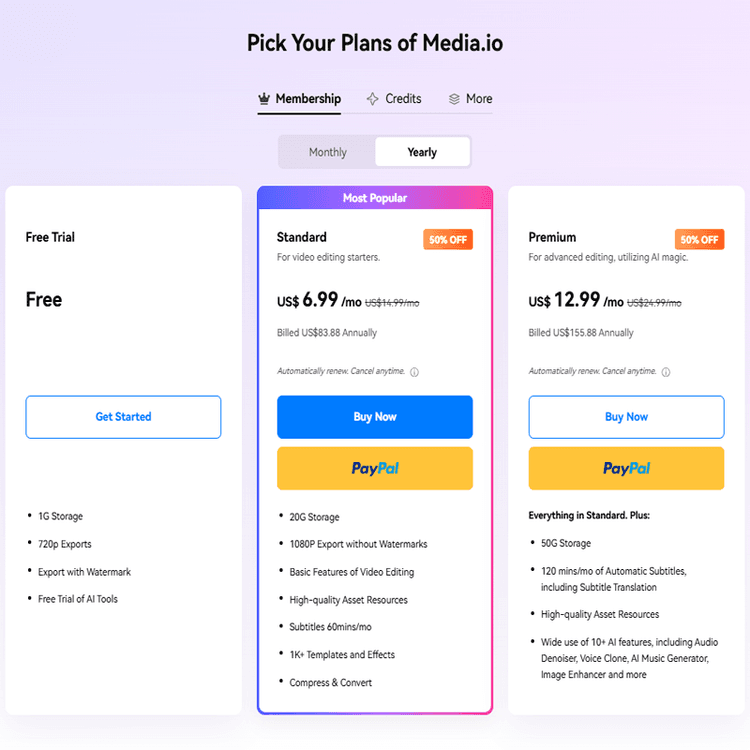750x750 pixels.
Task: Open the More tab
Action: (479, 99)
